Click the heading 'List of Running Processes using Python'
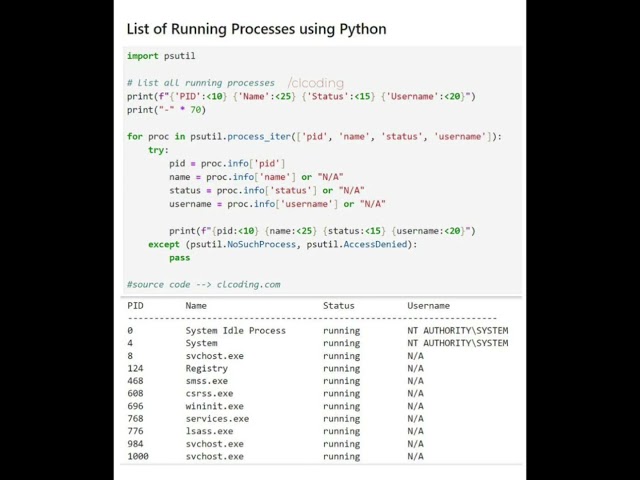Viewport: 640px width, 480px height. click(x=256, y=29)
